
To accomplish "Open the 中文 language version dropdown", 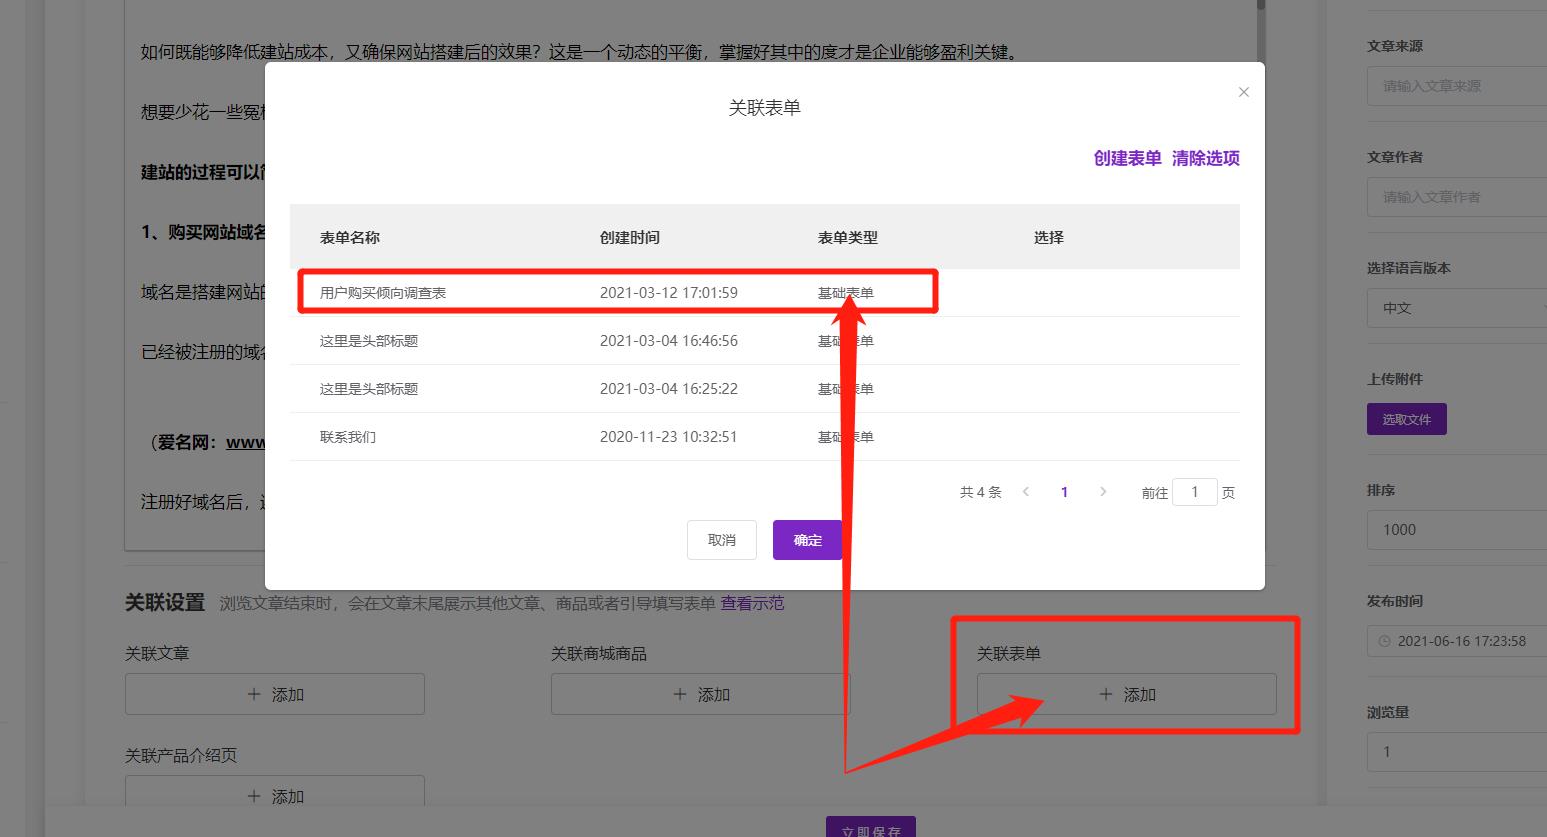I will pos(1455,308).
